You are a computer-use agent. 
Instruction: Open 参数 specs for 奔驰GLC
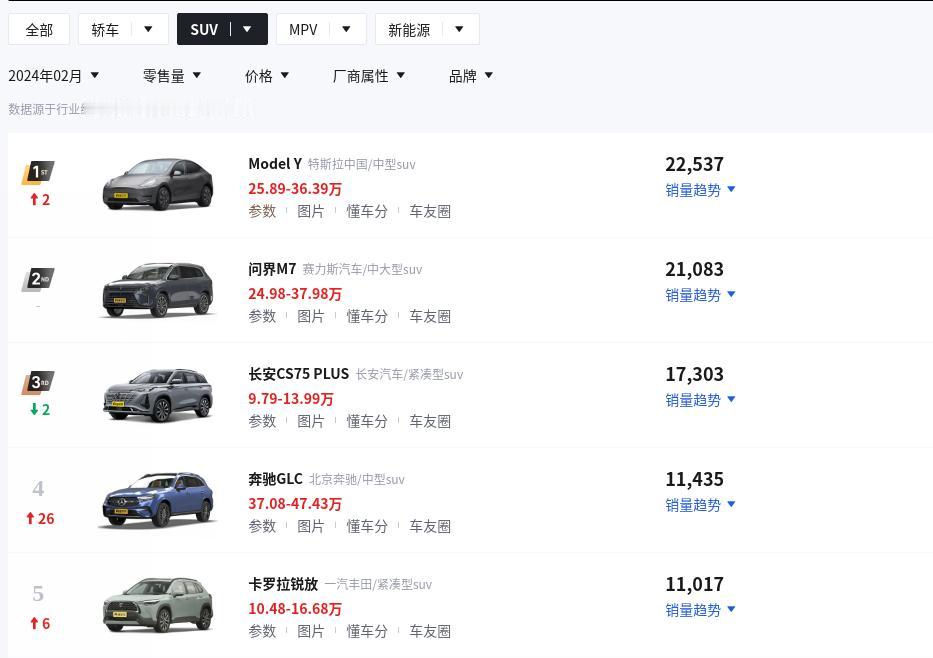point(262,527)
